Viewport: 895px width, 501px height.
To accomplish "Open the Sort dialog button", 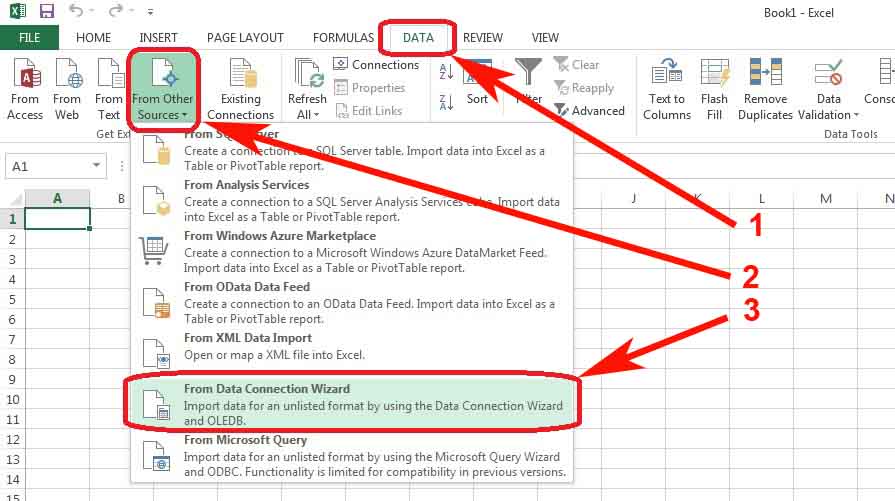I will click(477, 83).
